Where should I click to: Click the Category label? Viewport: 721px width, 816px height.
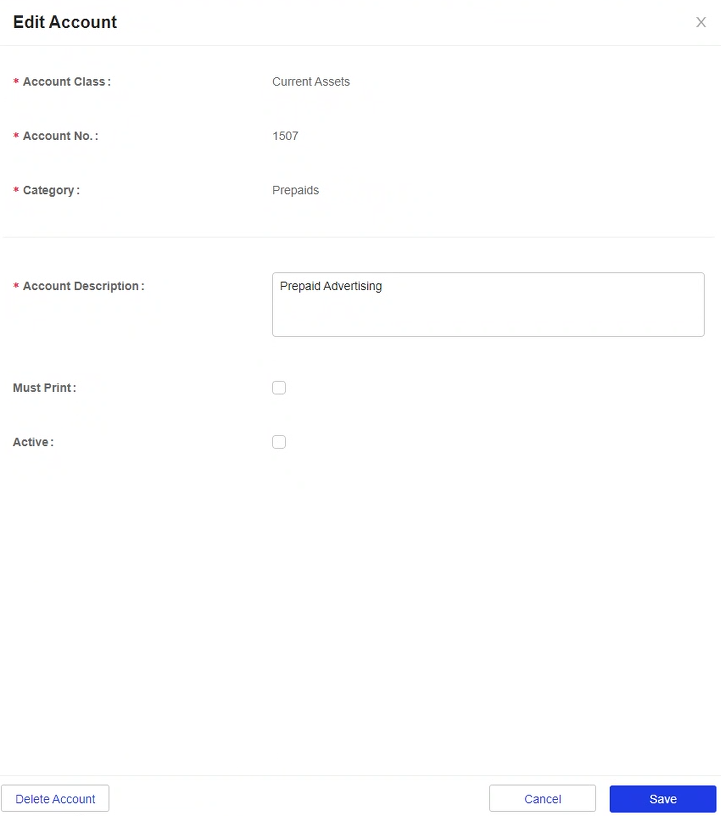tap(51, 190)
